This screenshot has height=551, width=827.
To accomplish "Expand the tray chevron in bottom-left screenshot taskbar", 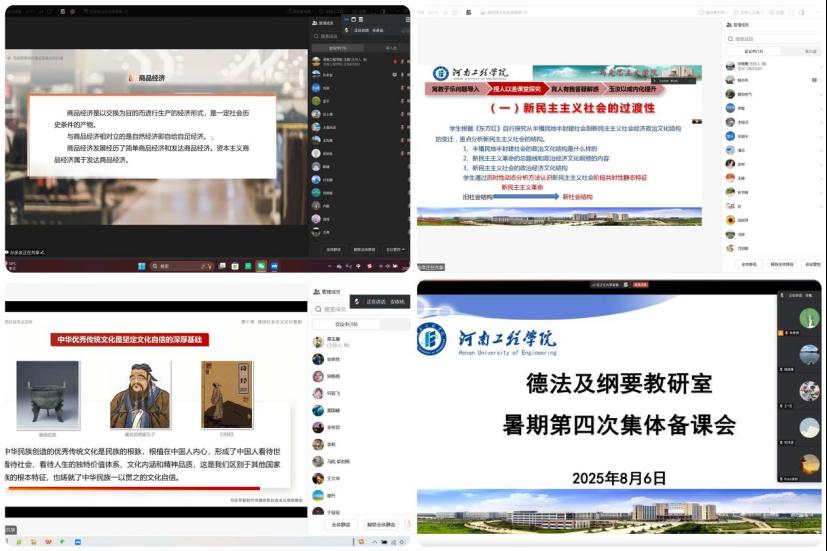I will [374, 542].
